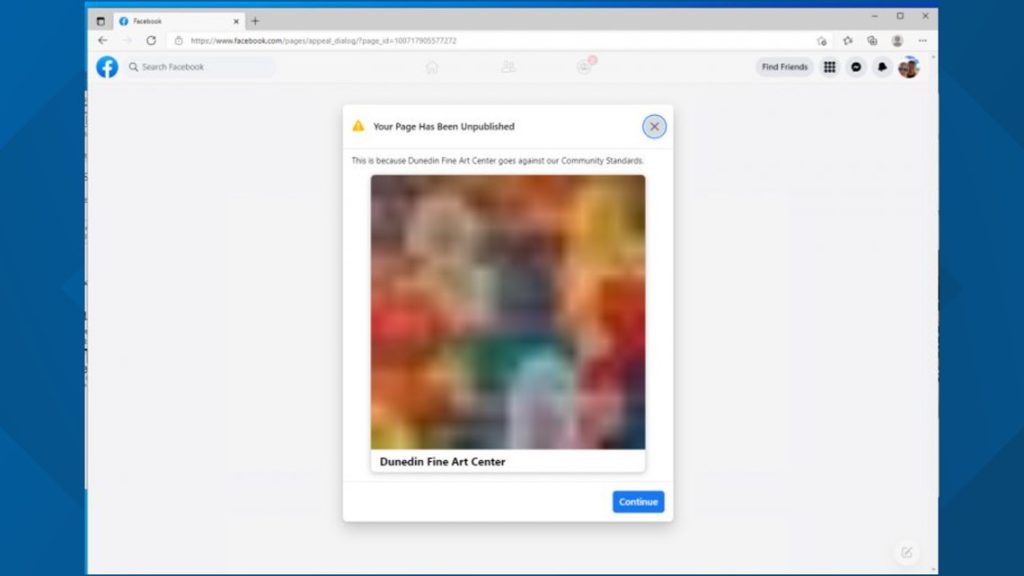
Task: Click the Search Facebook field
Action: [x=200, y=67]
